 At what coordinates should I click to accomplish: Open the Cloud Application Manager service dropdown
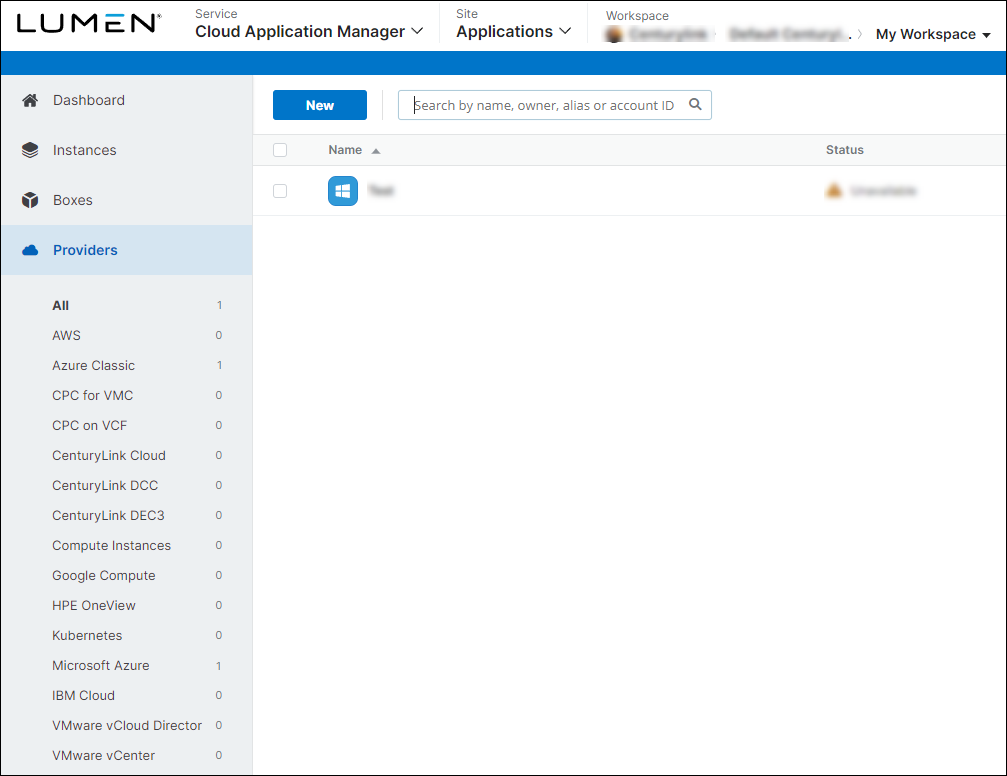(x=309, y=31)
